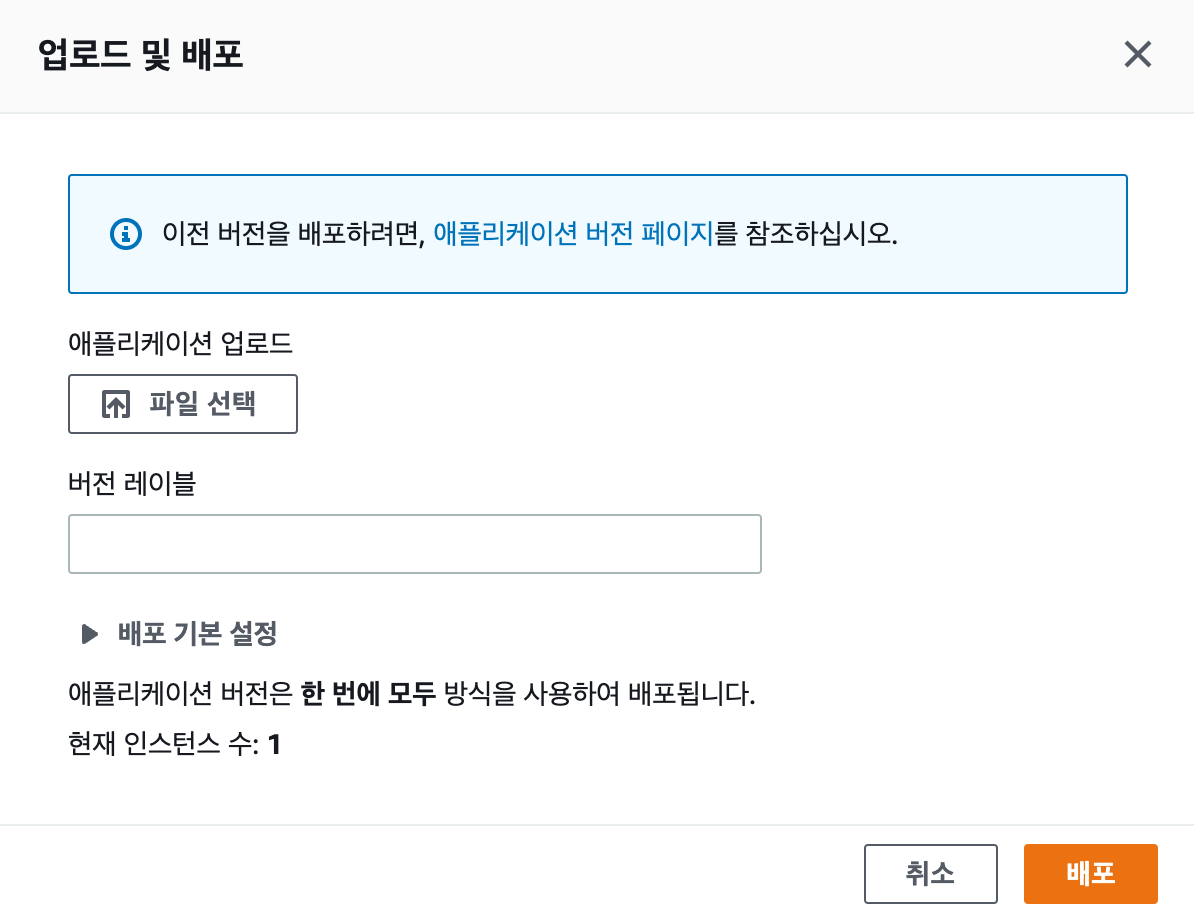Click the bold 한 번에 모두 text
This screenshot has width=1194, height=920.
click(x=368, y=694)
